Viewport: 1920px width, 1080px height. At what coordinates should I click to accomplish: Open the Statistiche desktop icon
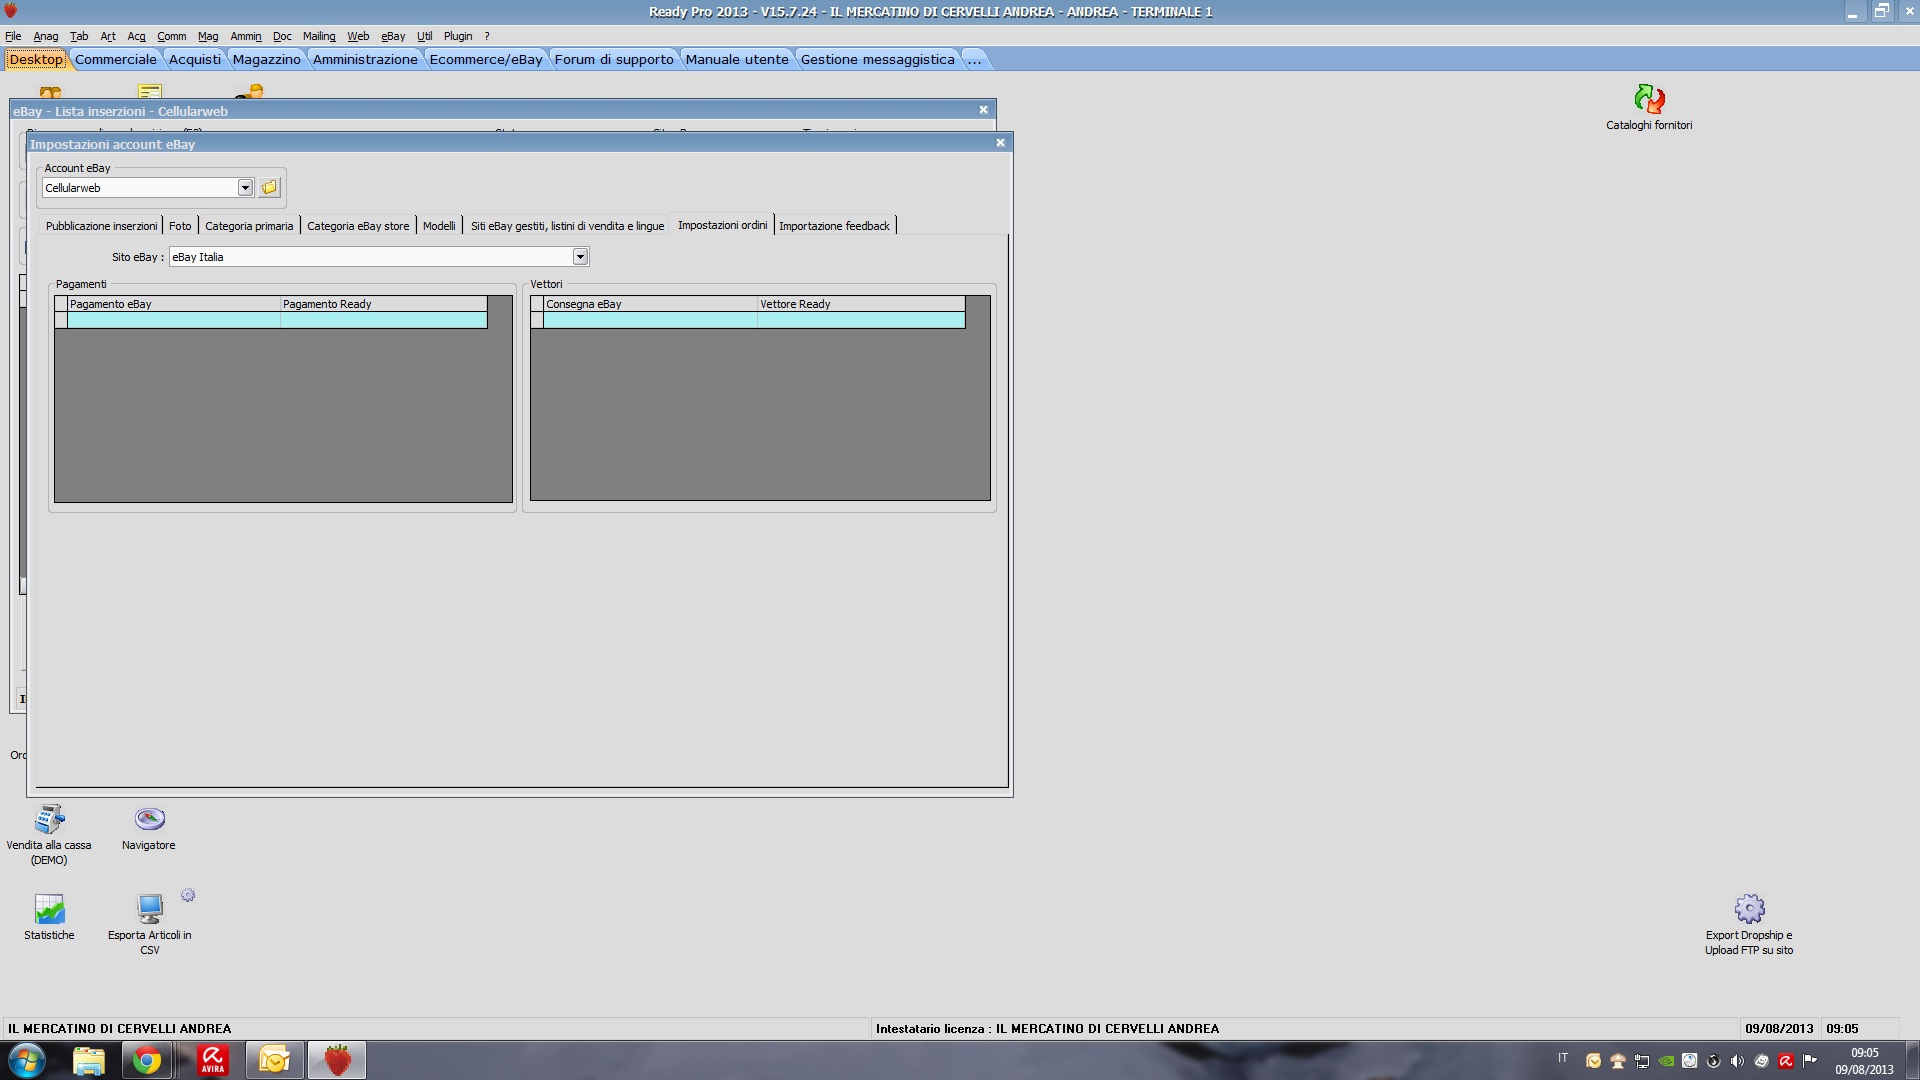[49, 910]
